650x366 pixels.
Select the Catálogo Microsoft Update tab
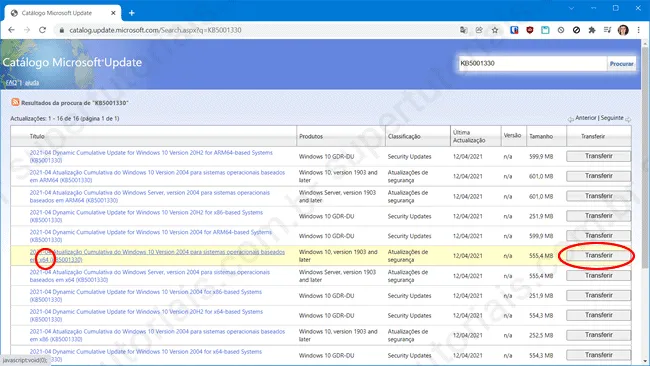tap(63, 13)
